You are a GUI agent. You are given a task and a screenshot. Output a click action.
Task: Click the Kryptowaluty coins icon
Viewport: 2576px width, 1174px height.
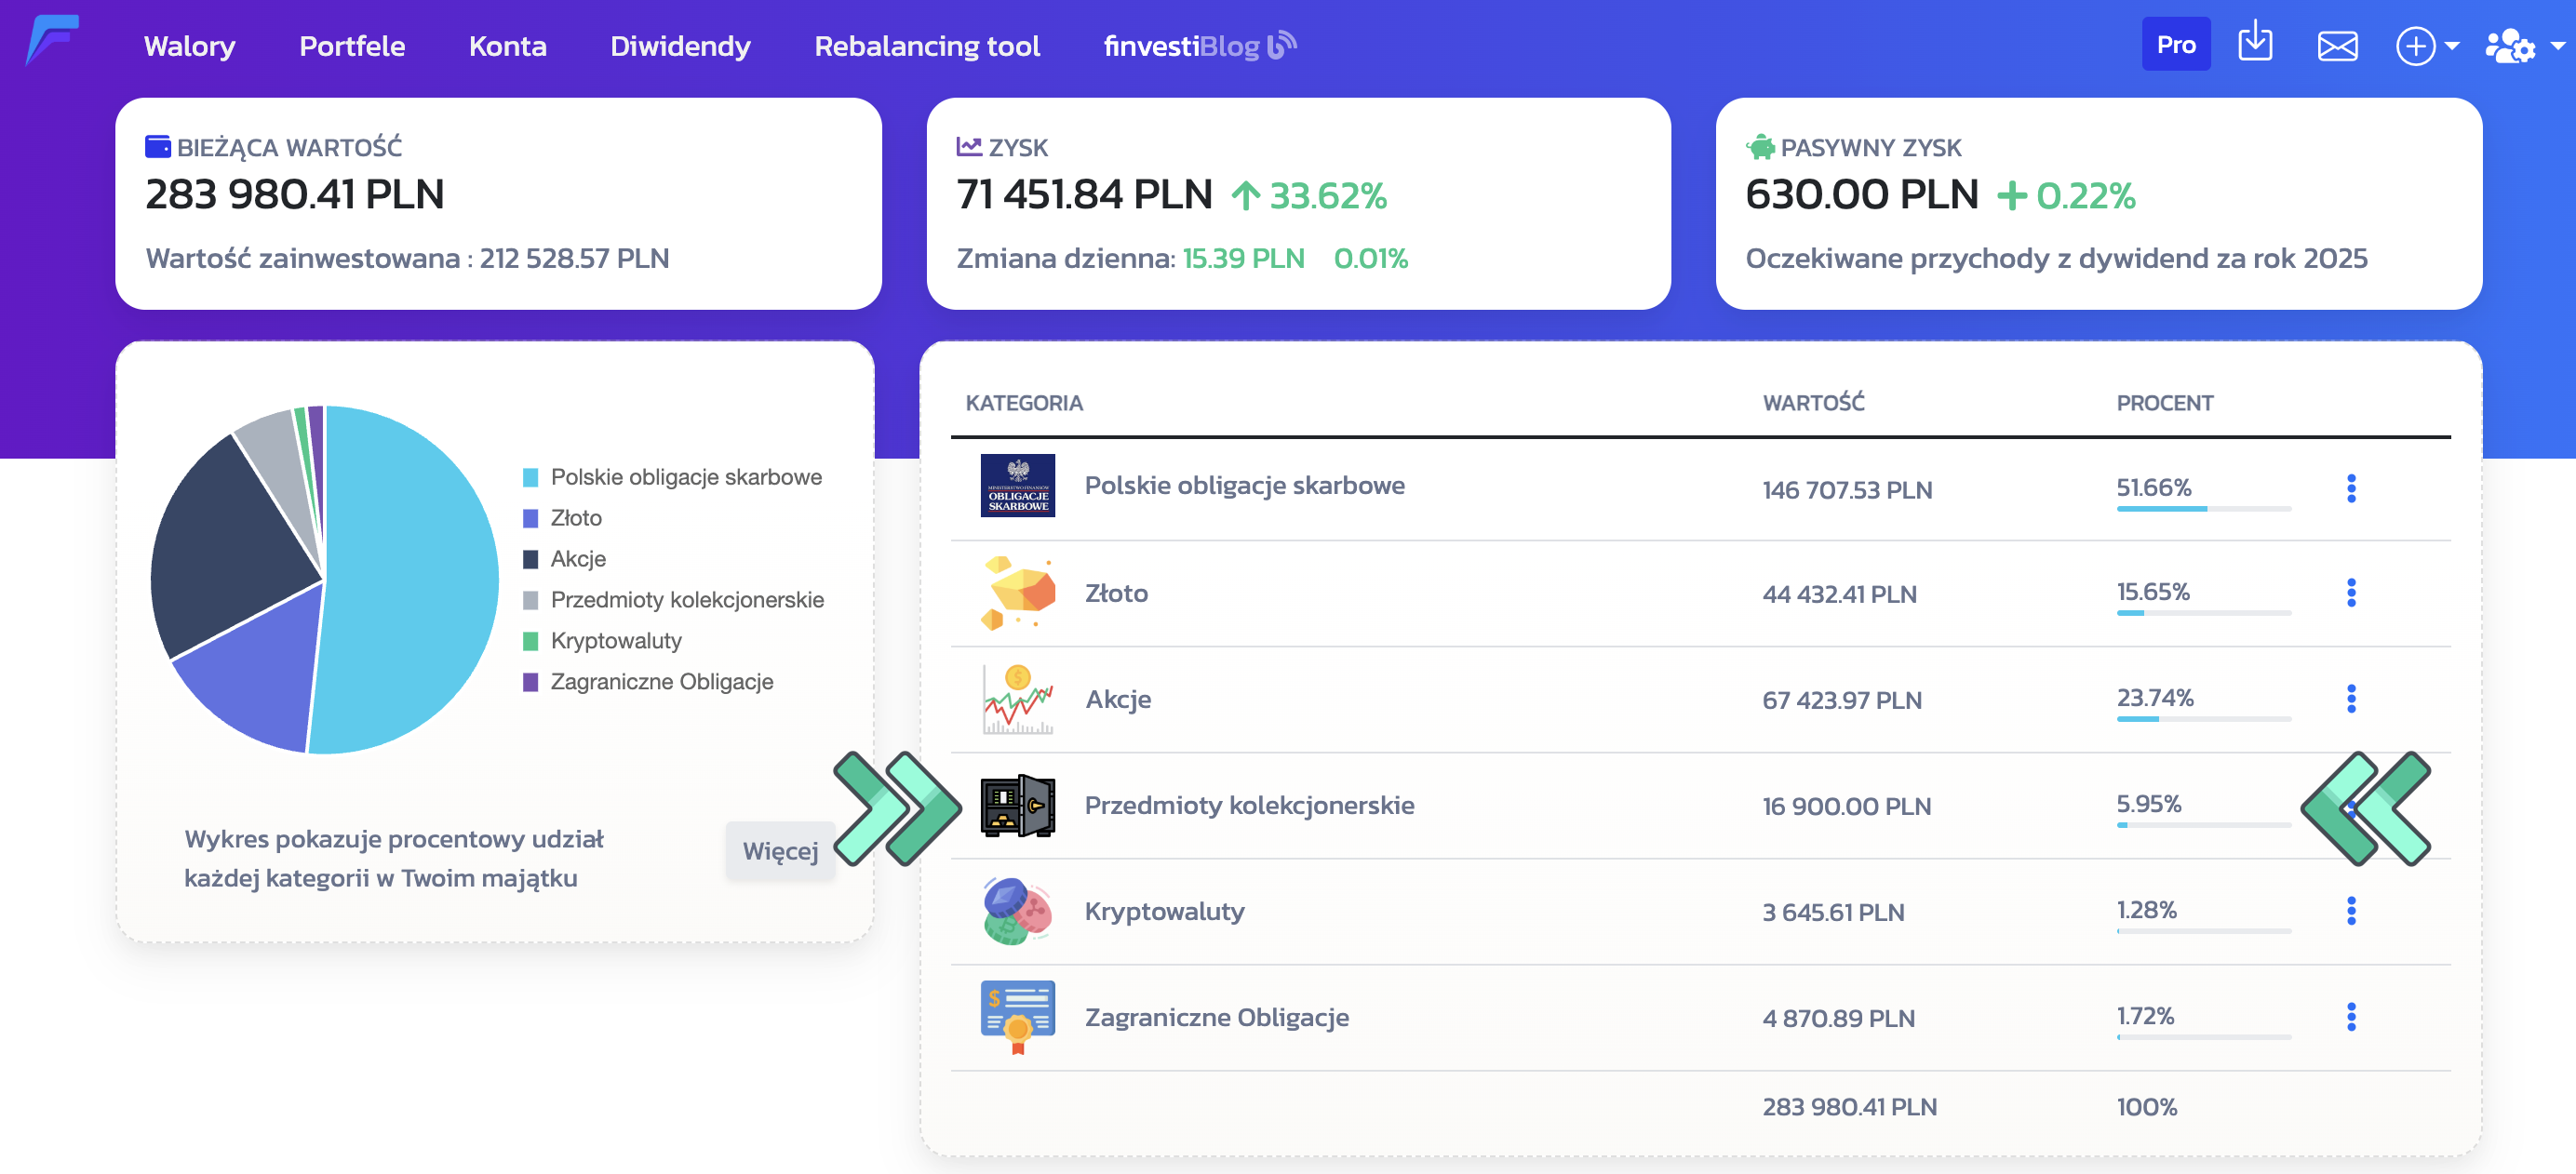pyautogui.click(x=1017, y=911)
